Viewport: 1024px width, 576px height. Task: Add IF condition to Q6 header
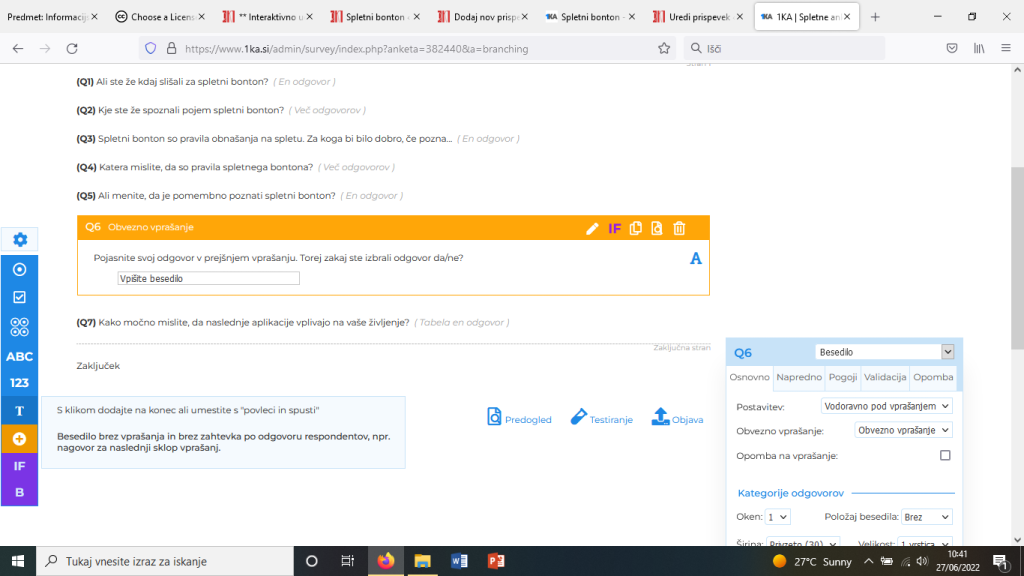click(x=615, y=229)
